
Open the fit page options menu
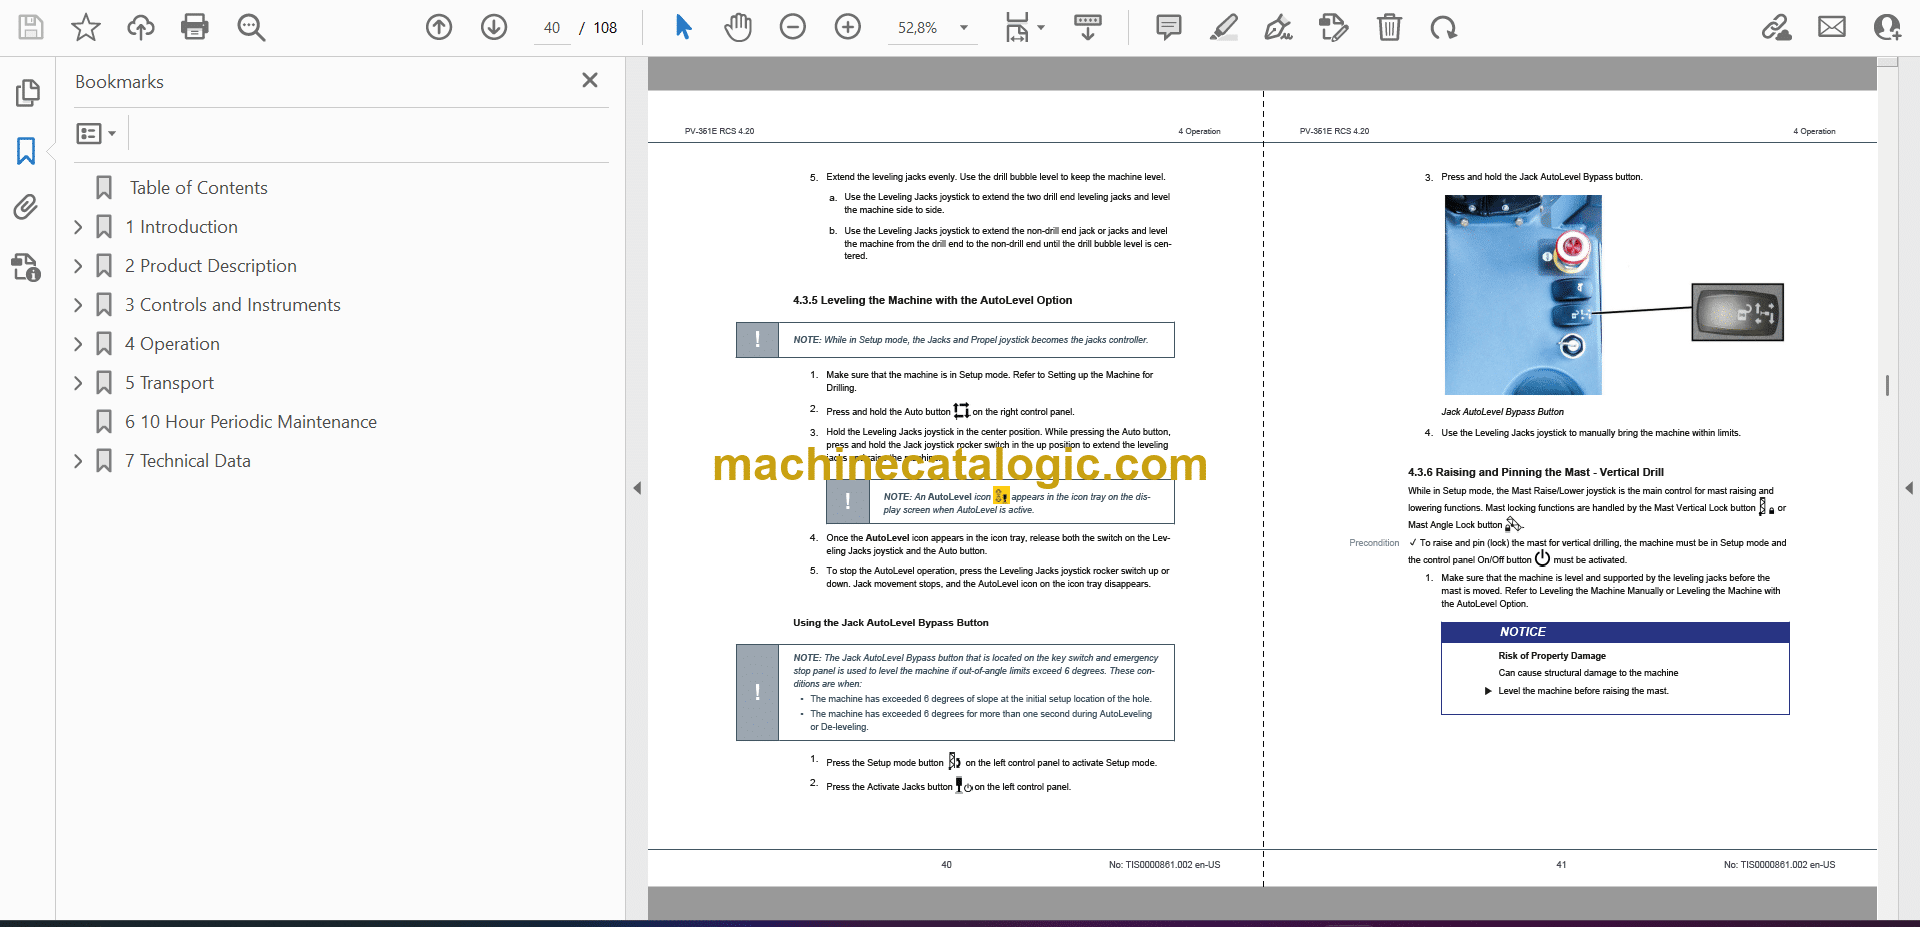click(1024, 27)
